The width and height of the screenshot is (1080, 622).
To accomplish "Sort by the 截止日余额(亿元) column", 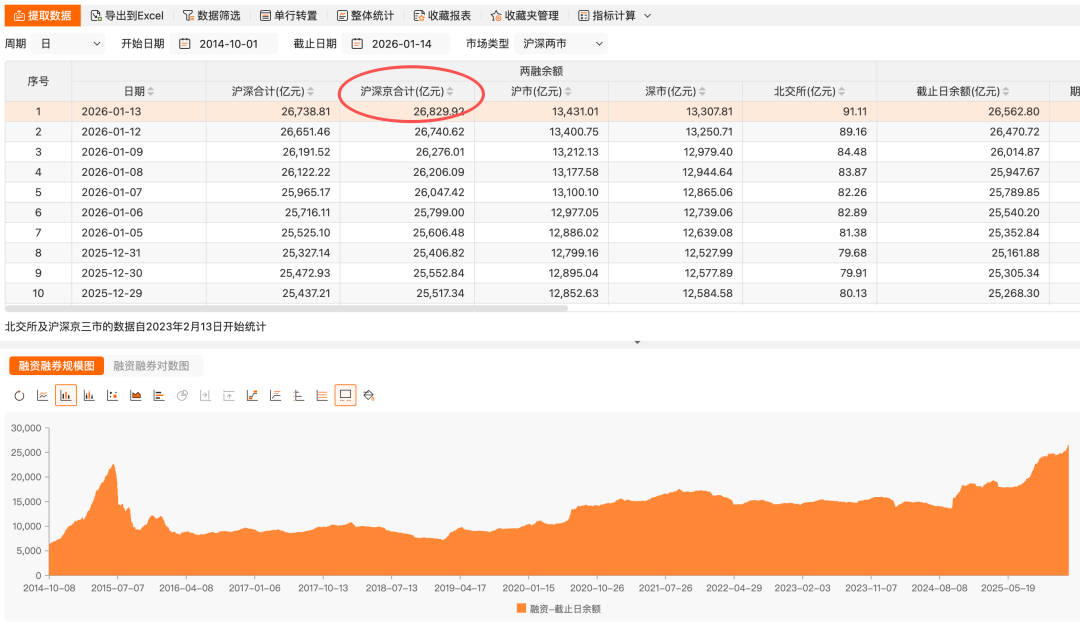I will [1006, 91].
